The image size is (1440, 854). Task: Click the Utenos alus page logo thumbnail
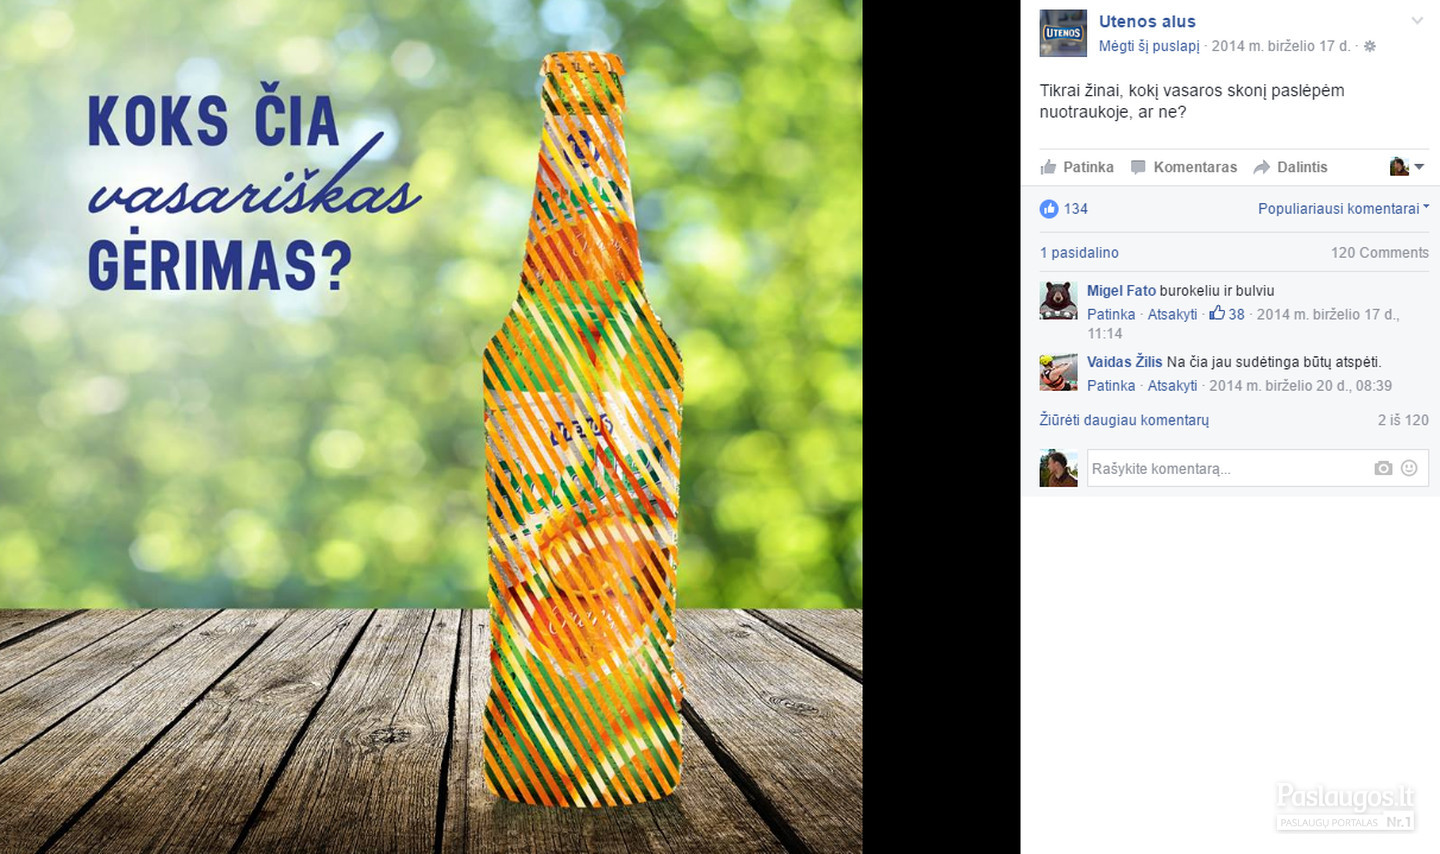coord(1063,33)
